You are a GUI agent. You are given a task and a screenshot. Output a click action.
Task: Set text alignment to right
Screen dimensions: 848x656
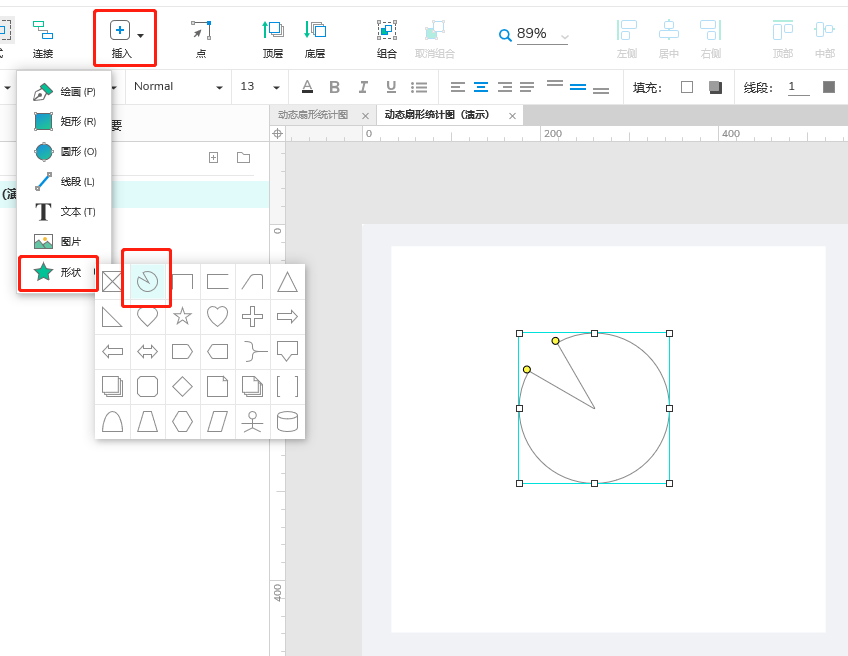coord(505,87)
